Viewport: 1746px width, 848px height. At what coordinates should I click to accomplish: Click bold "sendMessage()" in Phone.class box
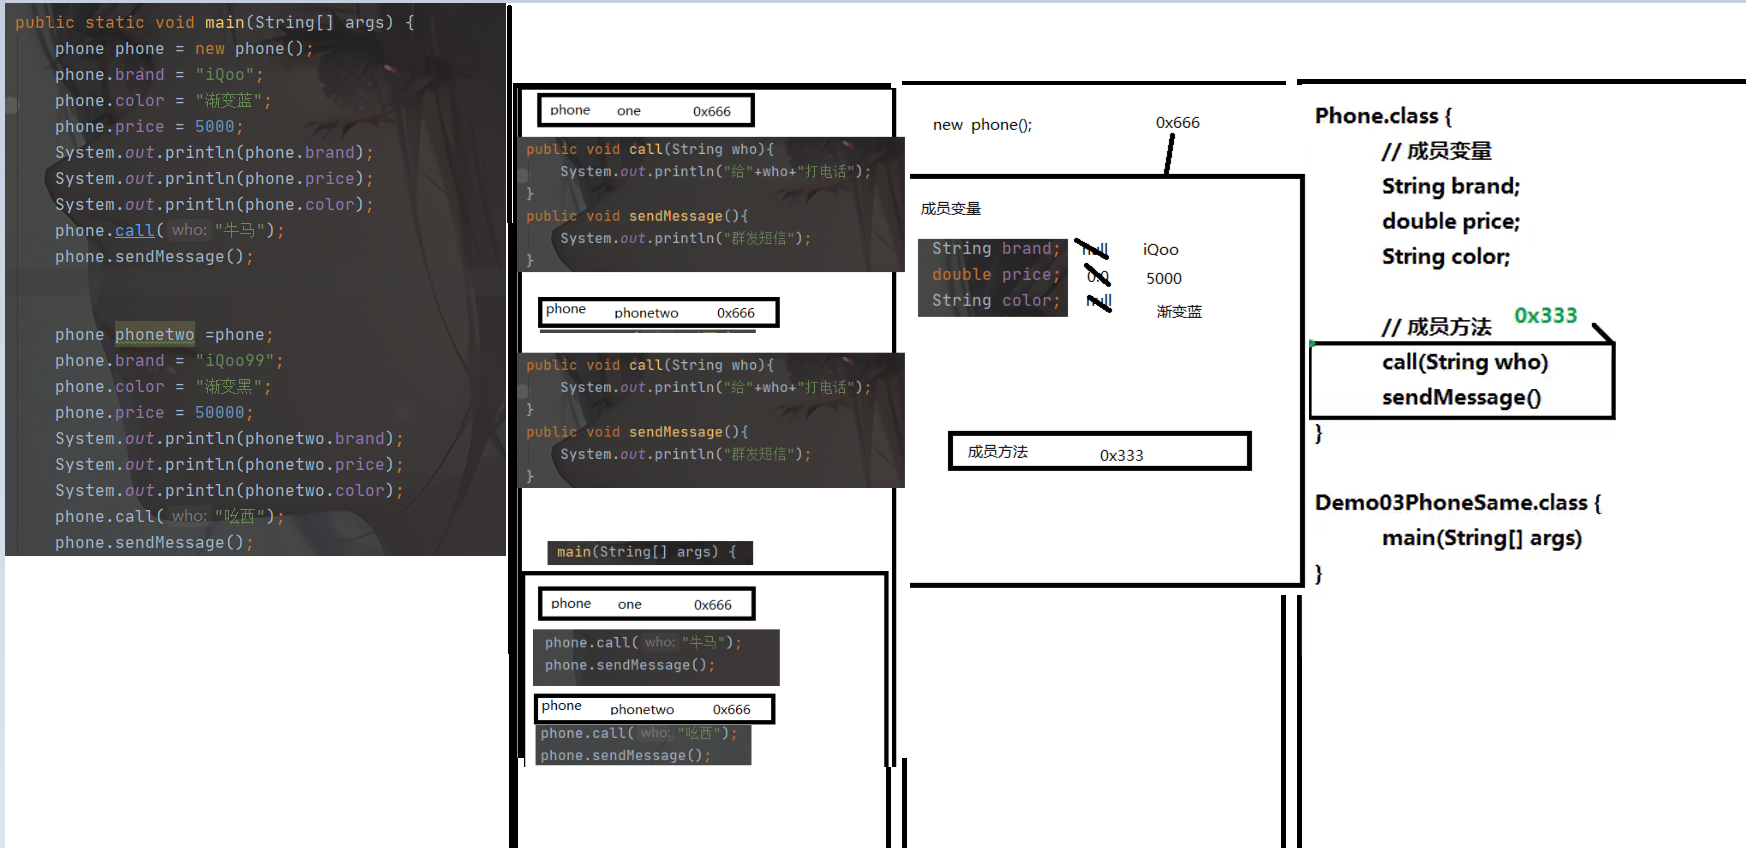click(1461, 397)
